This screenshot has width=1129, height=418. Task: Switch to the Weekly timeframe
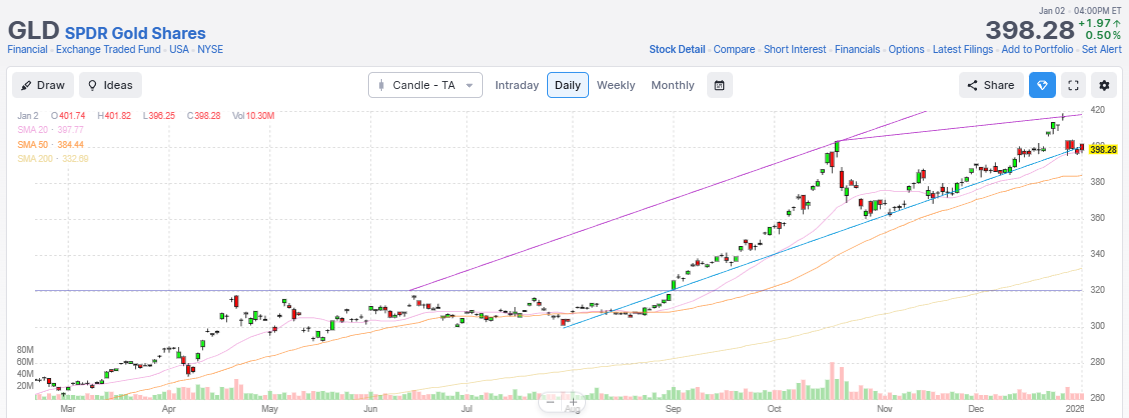616,85
